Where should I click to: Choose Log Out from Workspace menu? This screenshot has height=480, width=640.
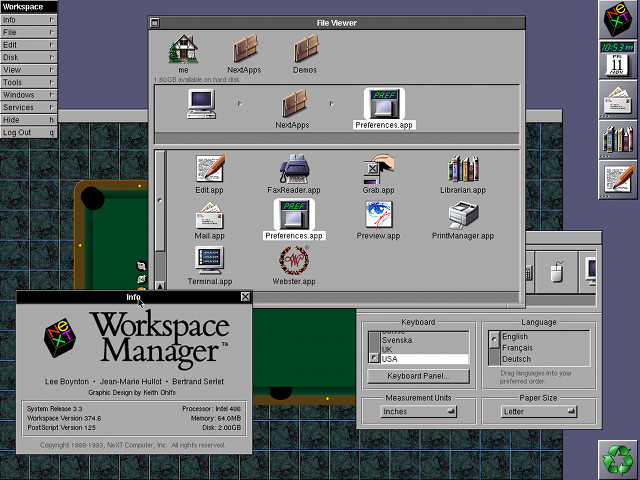29,132
